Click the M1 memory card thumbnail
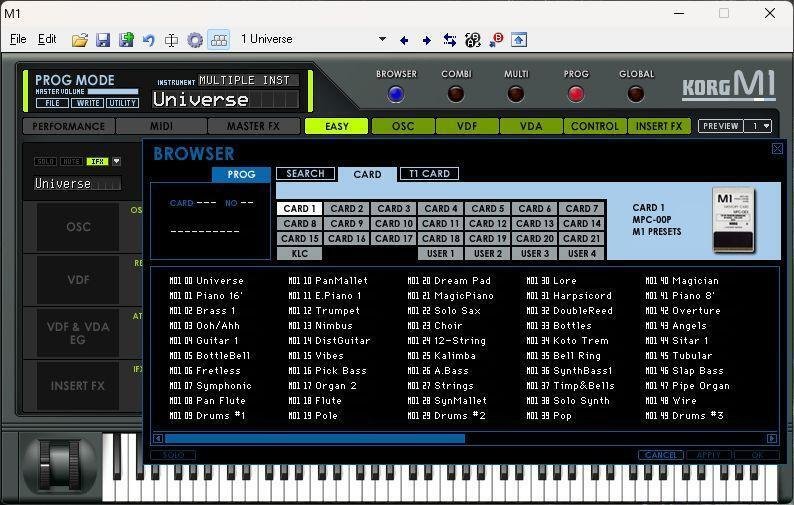The height and width of the screenshot is (505, 794). [x=733, y=220]
